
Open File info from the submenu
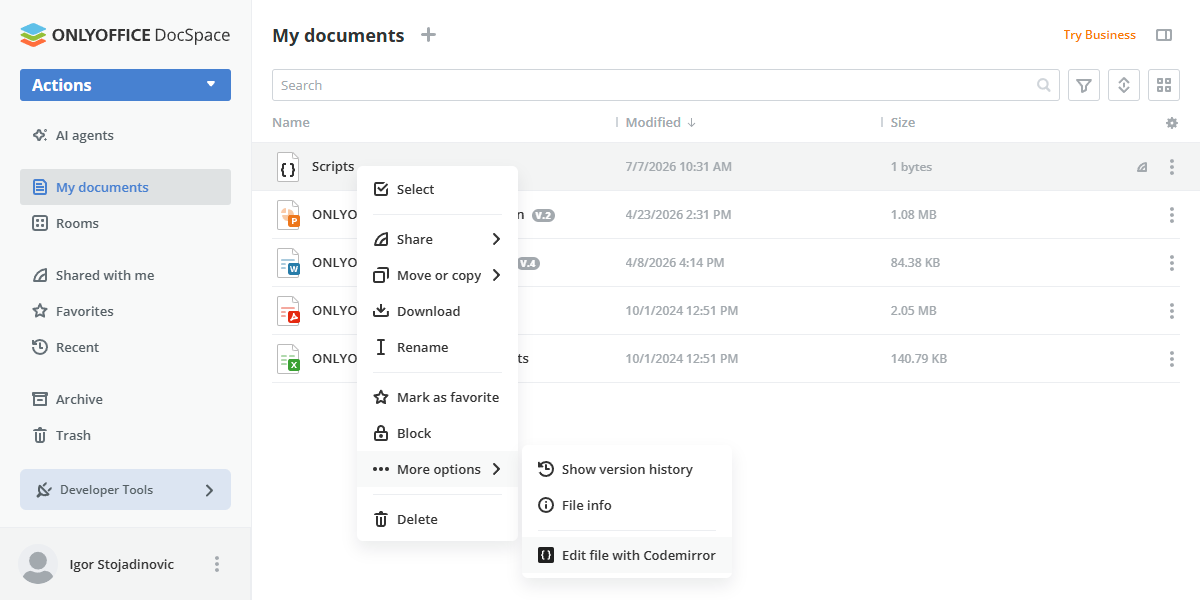(627, 505)
